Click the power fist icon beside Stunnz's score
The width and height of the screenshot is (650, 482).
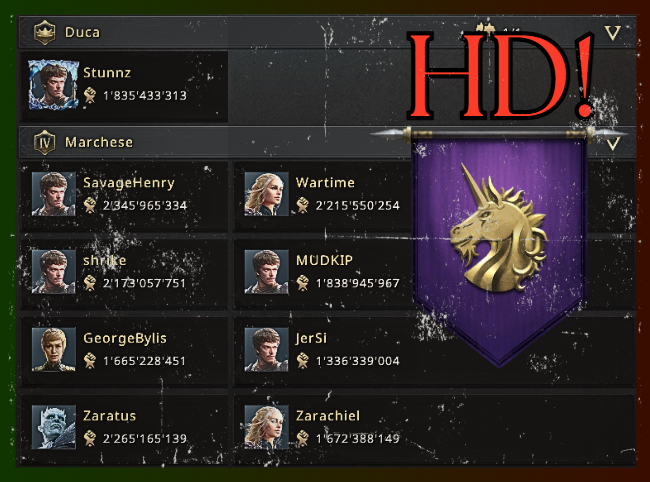click(90, 95)
